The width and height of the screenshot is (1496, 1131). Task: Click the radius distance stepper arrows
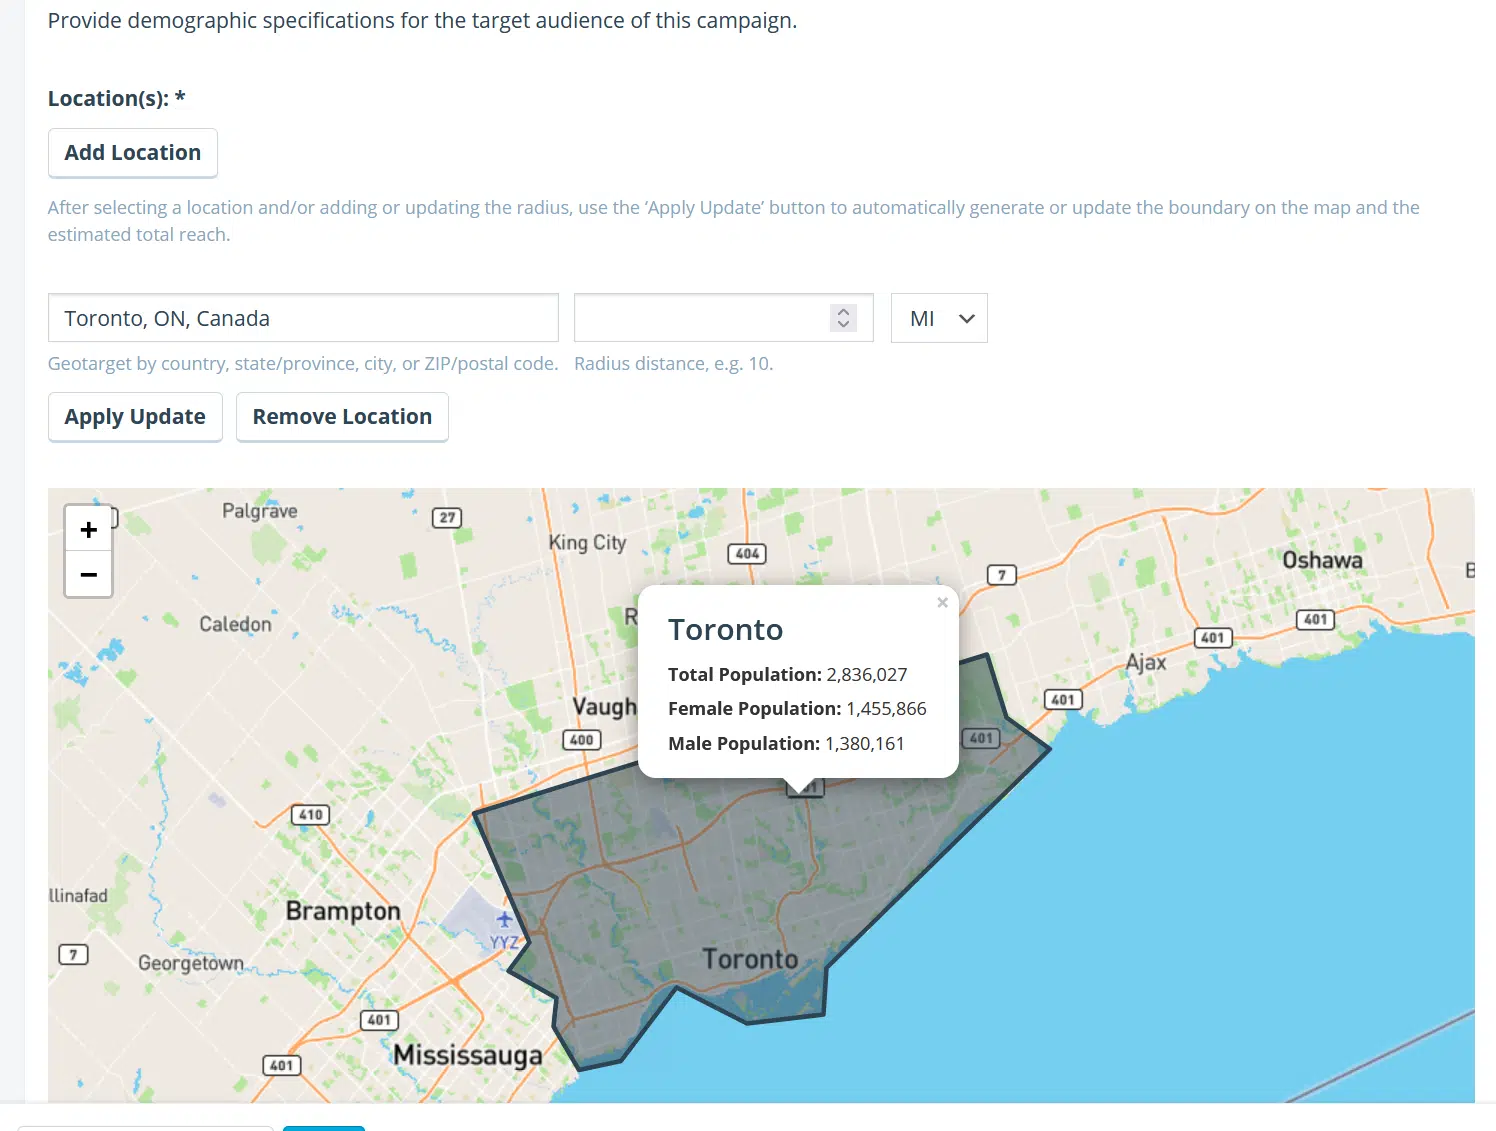[843, 318]
